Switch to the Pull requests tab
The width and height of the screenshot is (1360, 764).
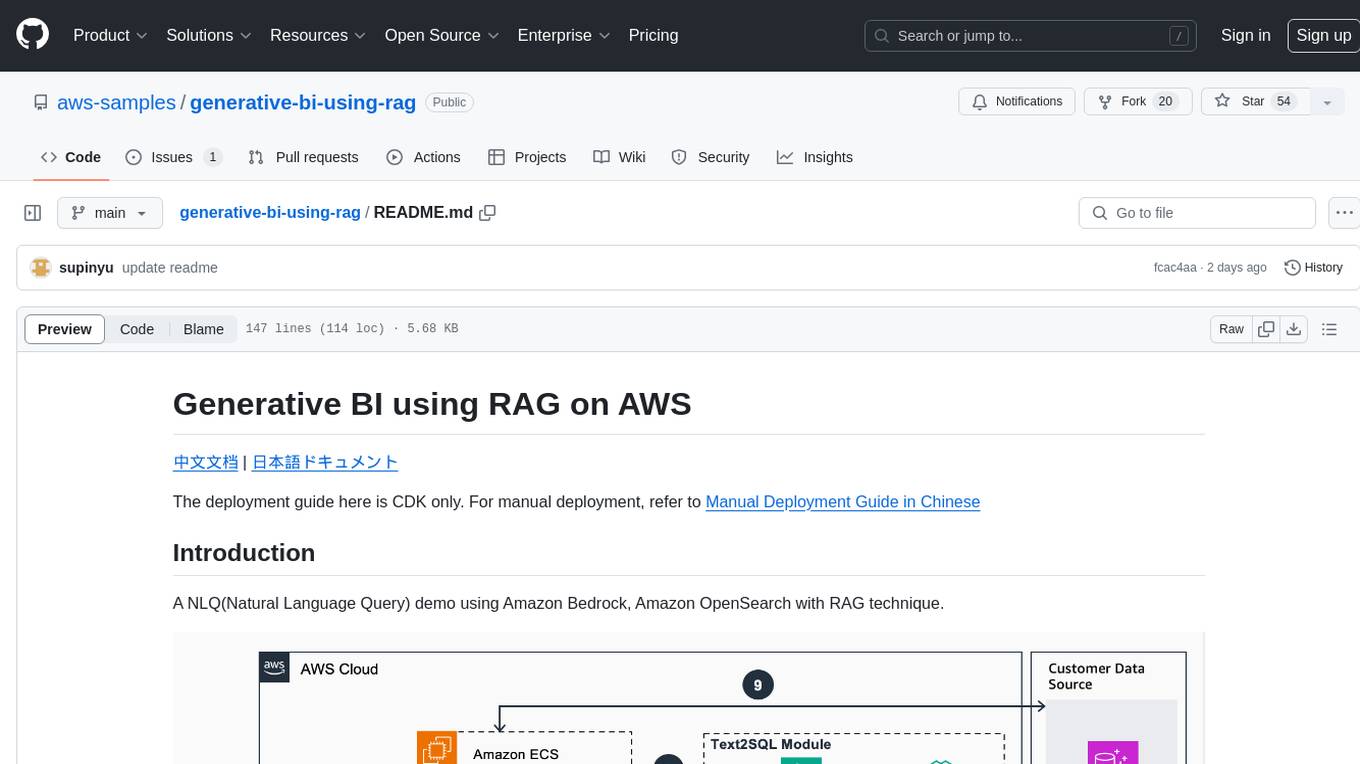(x=303, y=157)
